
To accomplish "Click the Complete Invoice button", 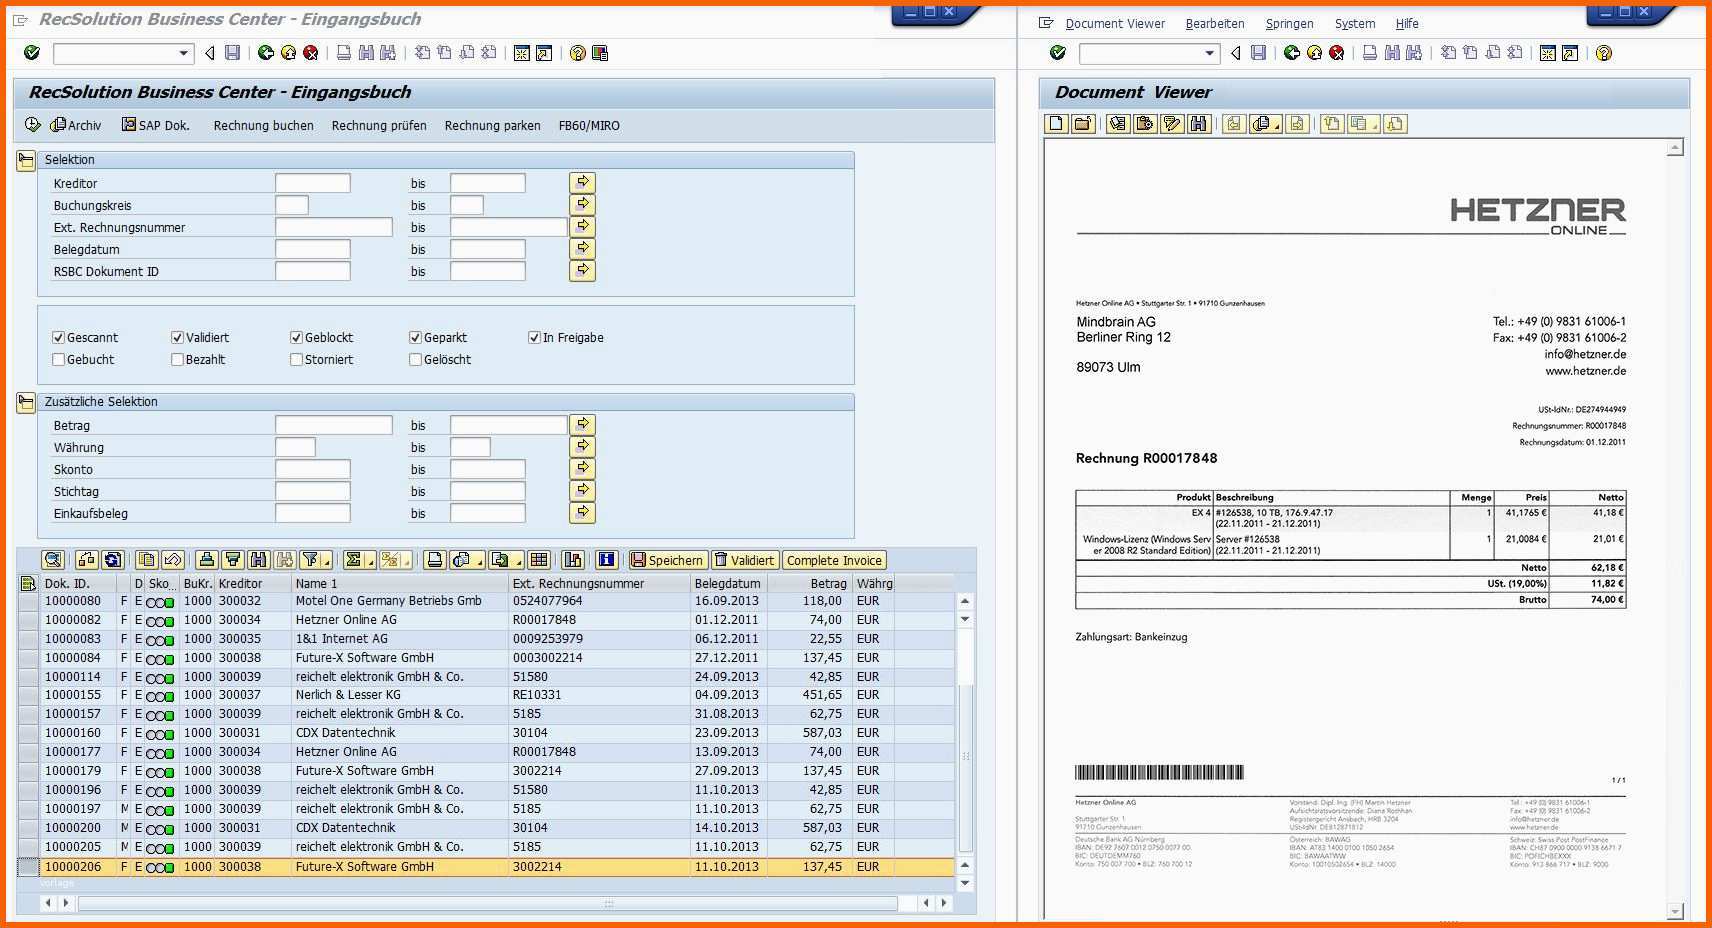I will [x=834, y=560].
